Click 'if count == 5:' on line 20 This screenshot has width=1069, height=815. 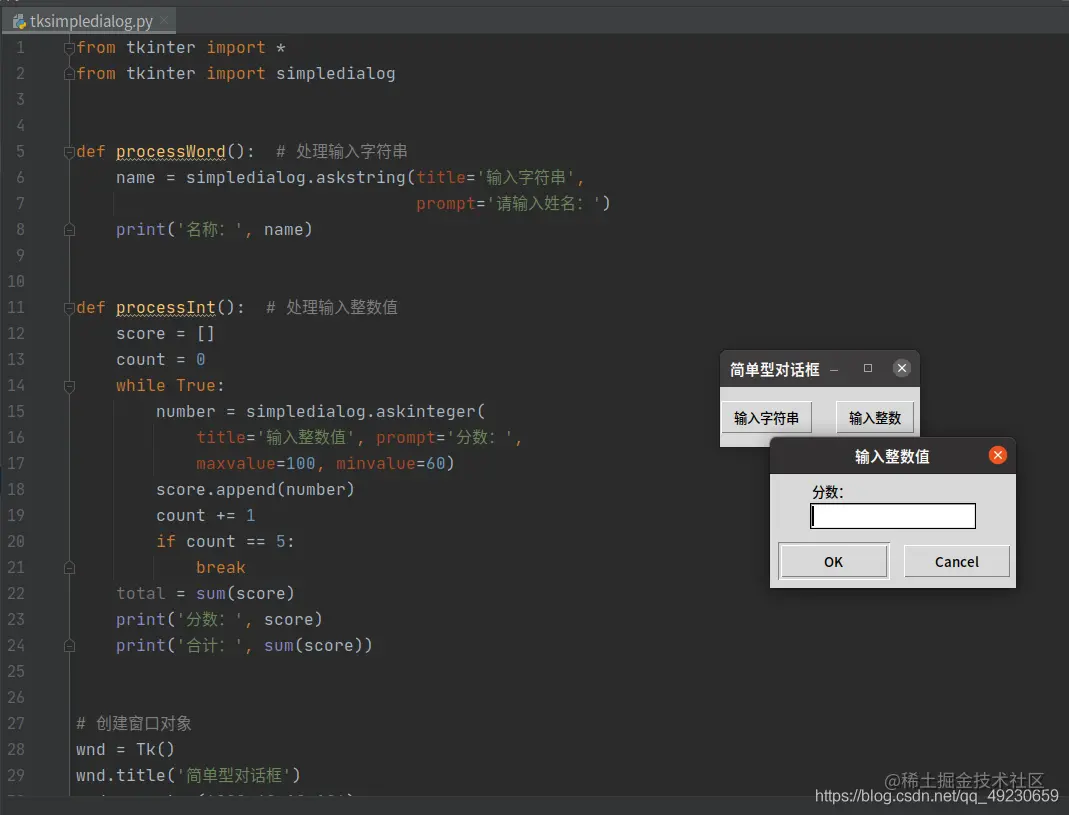225,542
